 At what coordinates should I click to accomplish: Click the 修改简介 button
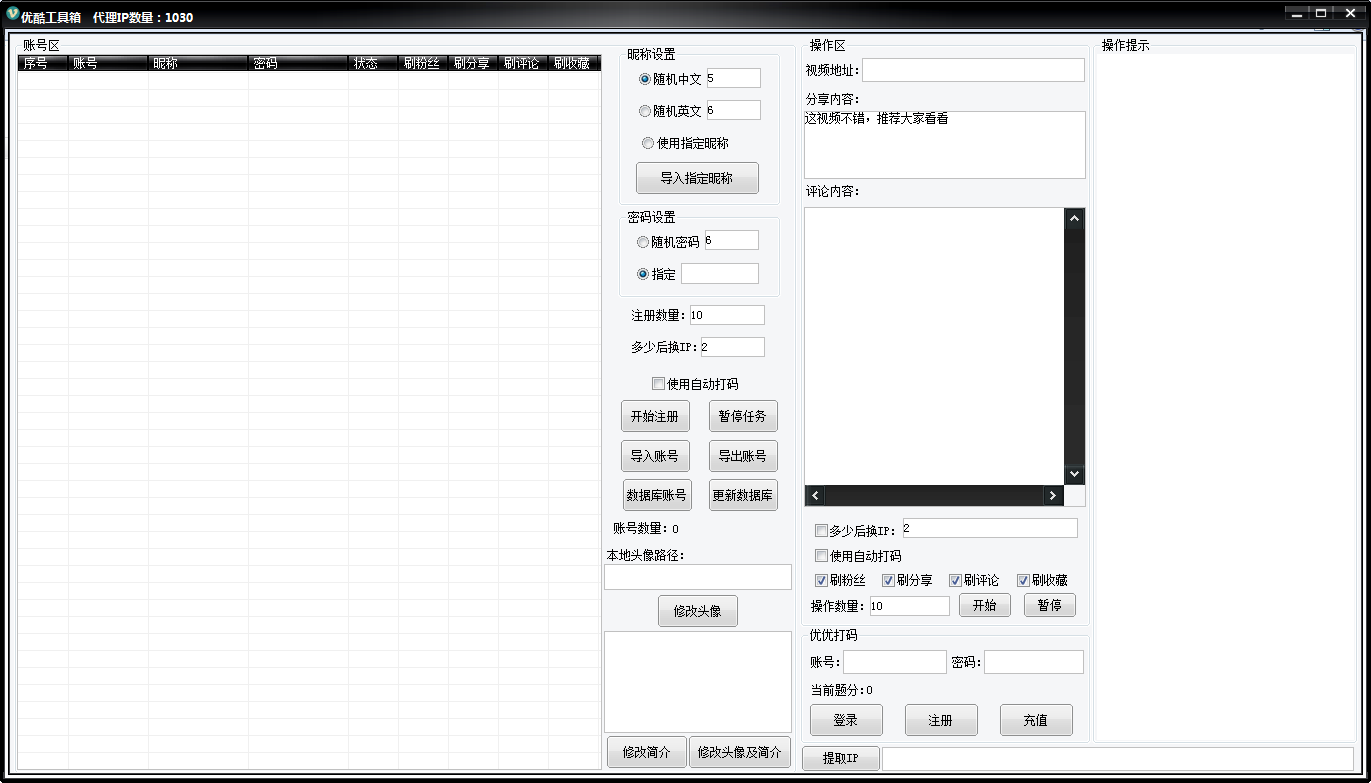pyautogui.click(x=647, y=752)
